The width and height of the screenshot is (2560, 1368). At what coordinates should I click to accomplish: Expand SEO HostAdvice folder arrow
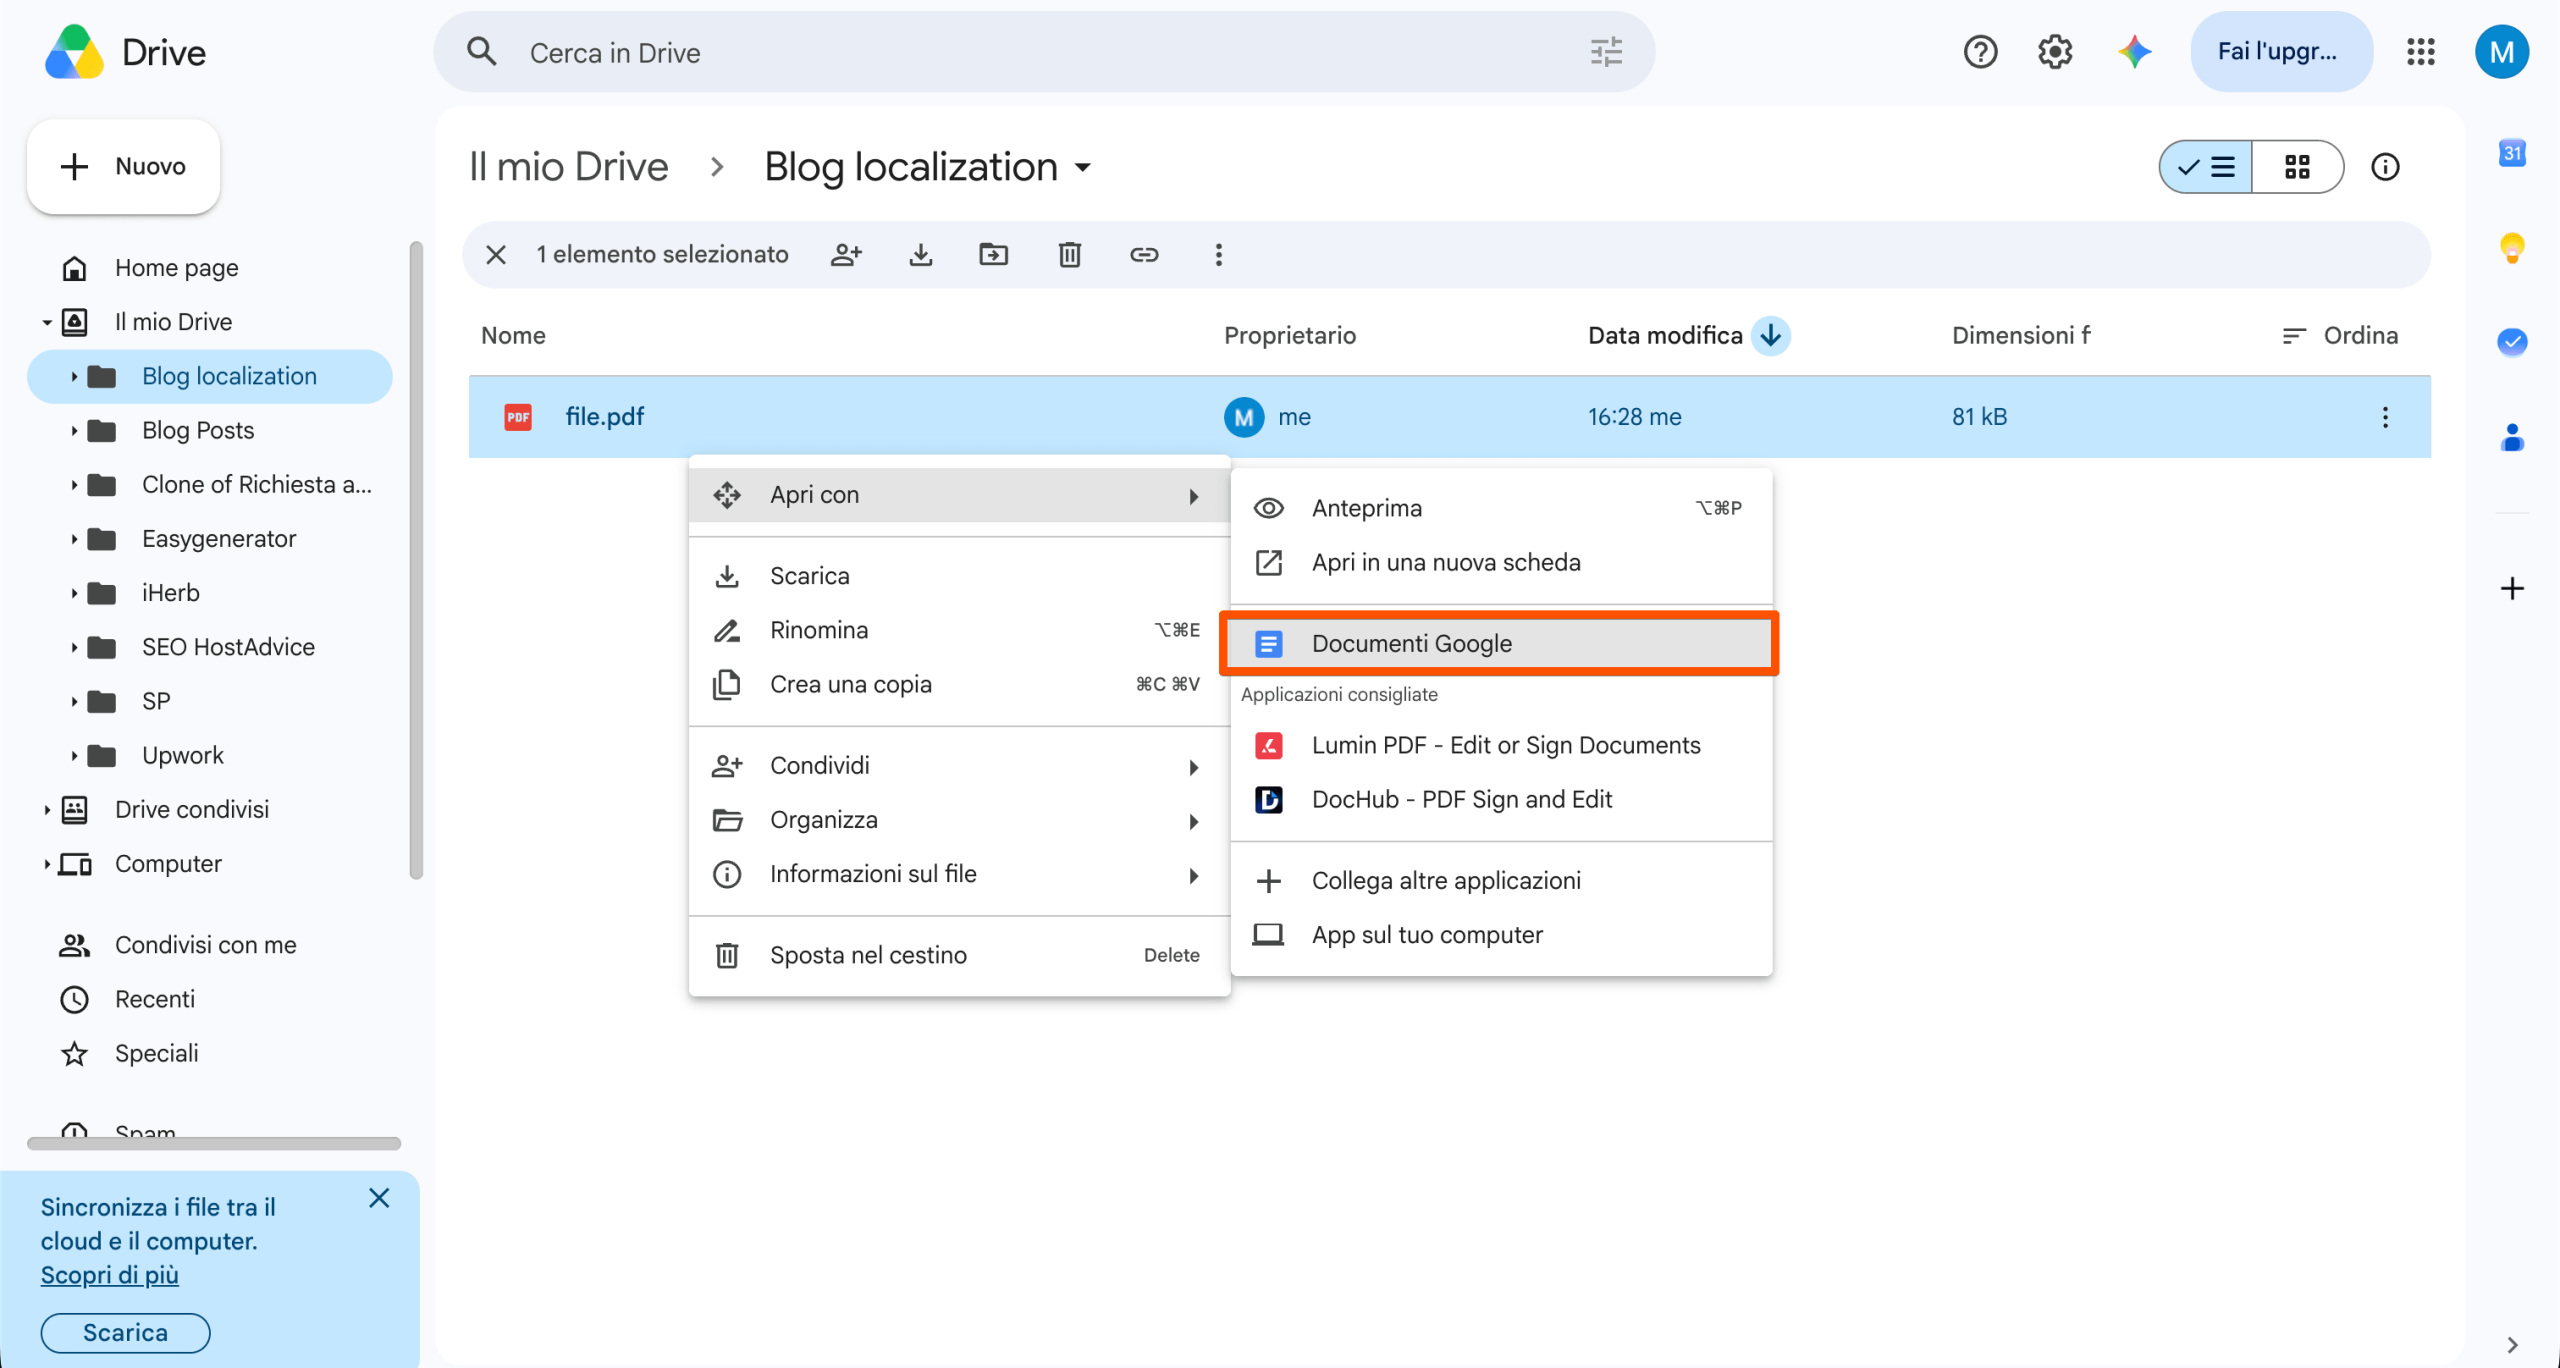tap(73, 647)
